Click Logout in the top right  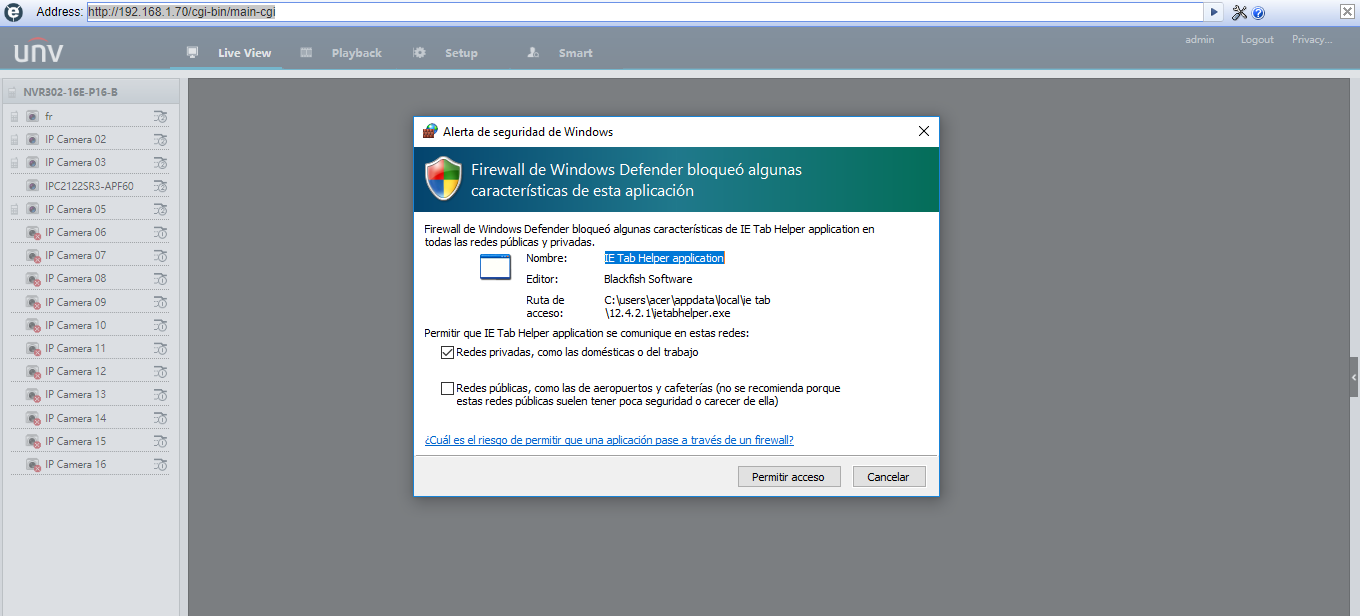coord(1256,39)
